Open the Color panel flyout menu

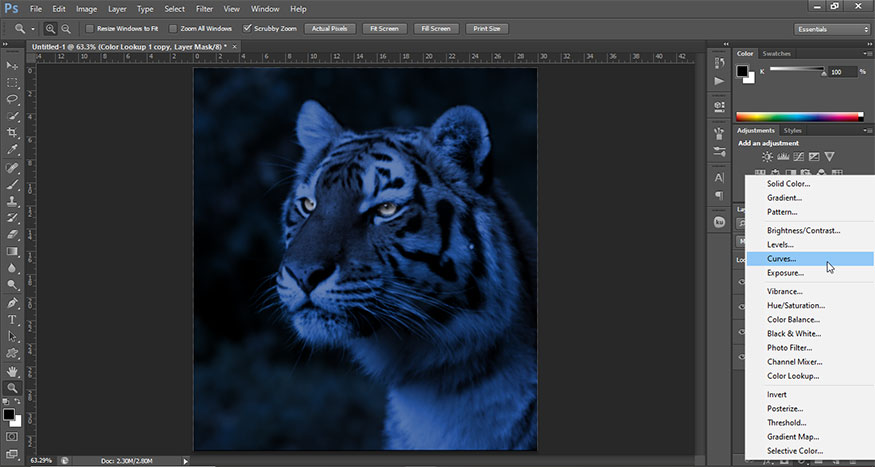click(x=867, y=54)
